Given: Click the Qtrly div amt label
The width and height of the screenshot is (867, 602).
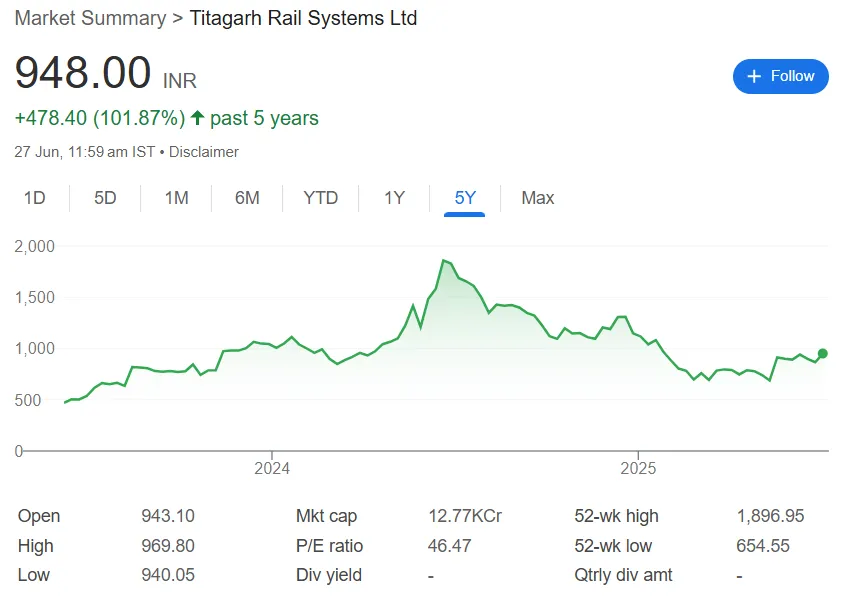Looking at the screenshot, I should [x=623, y=575].
